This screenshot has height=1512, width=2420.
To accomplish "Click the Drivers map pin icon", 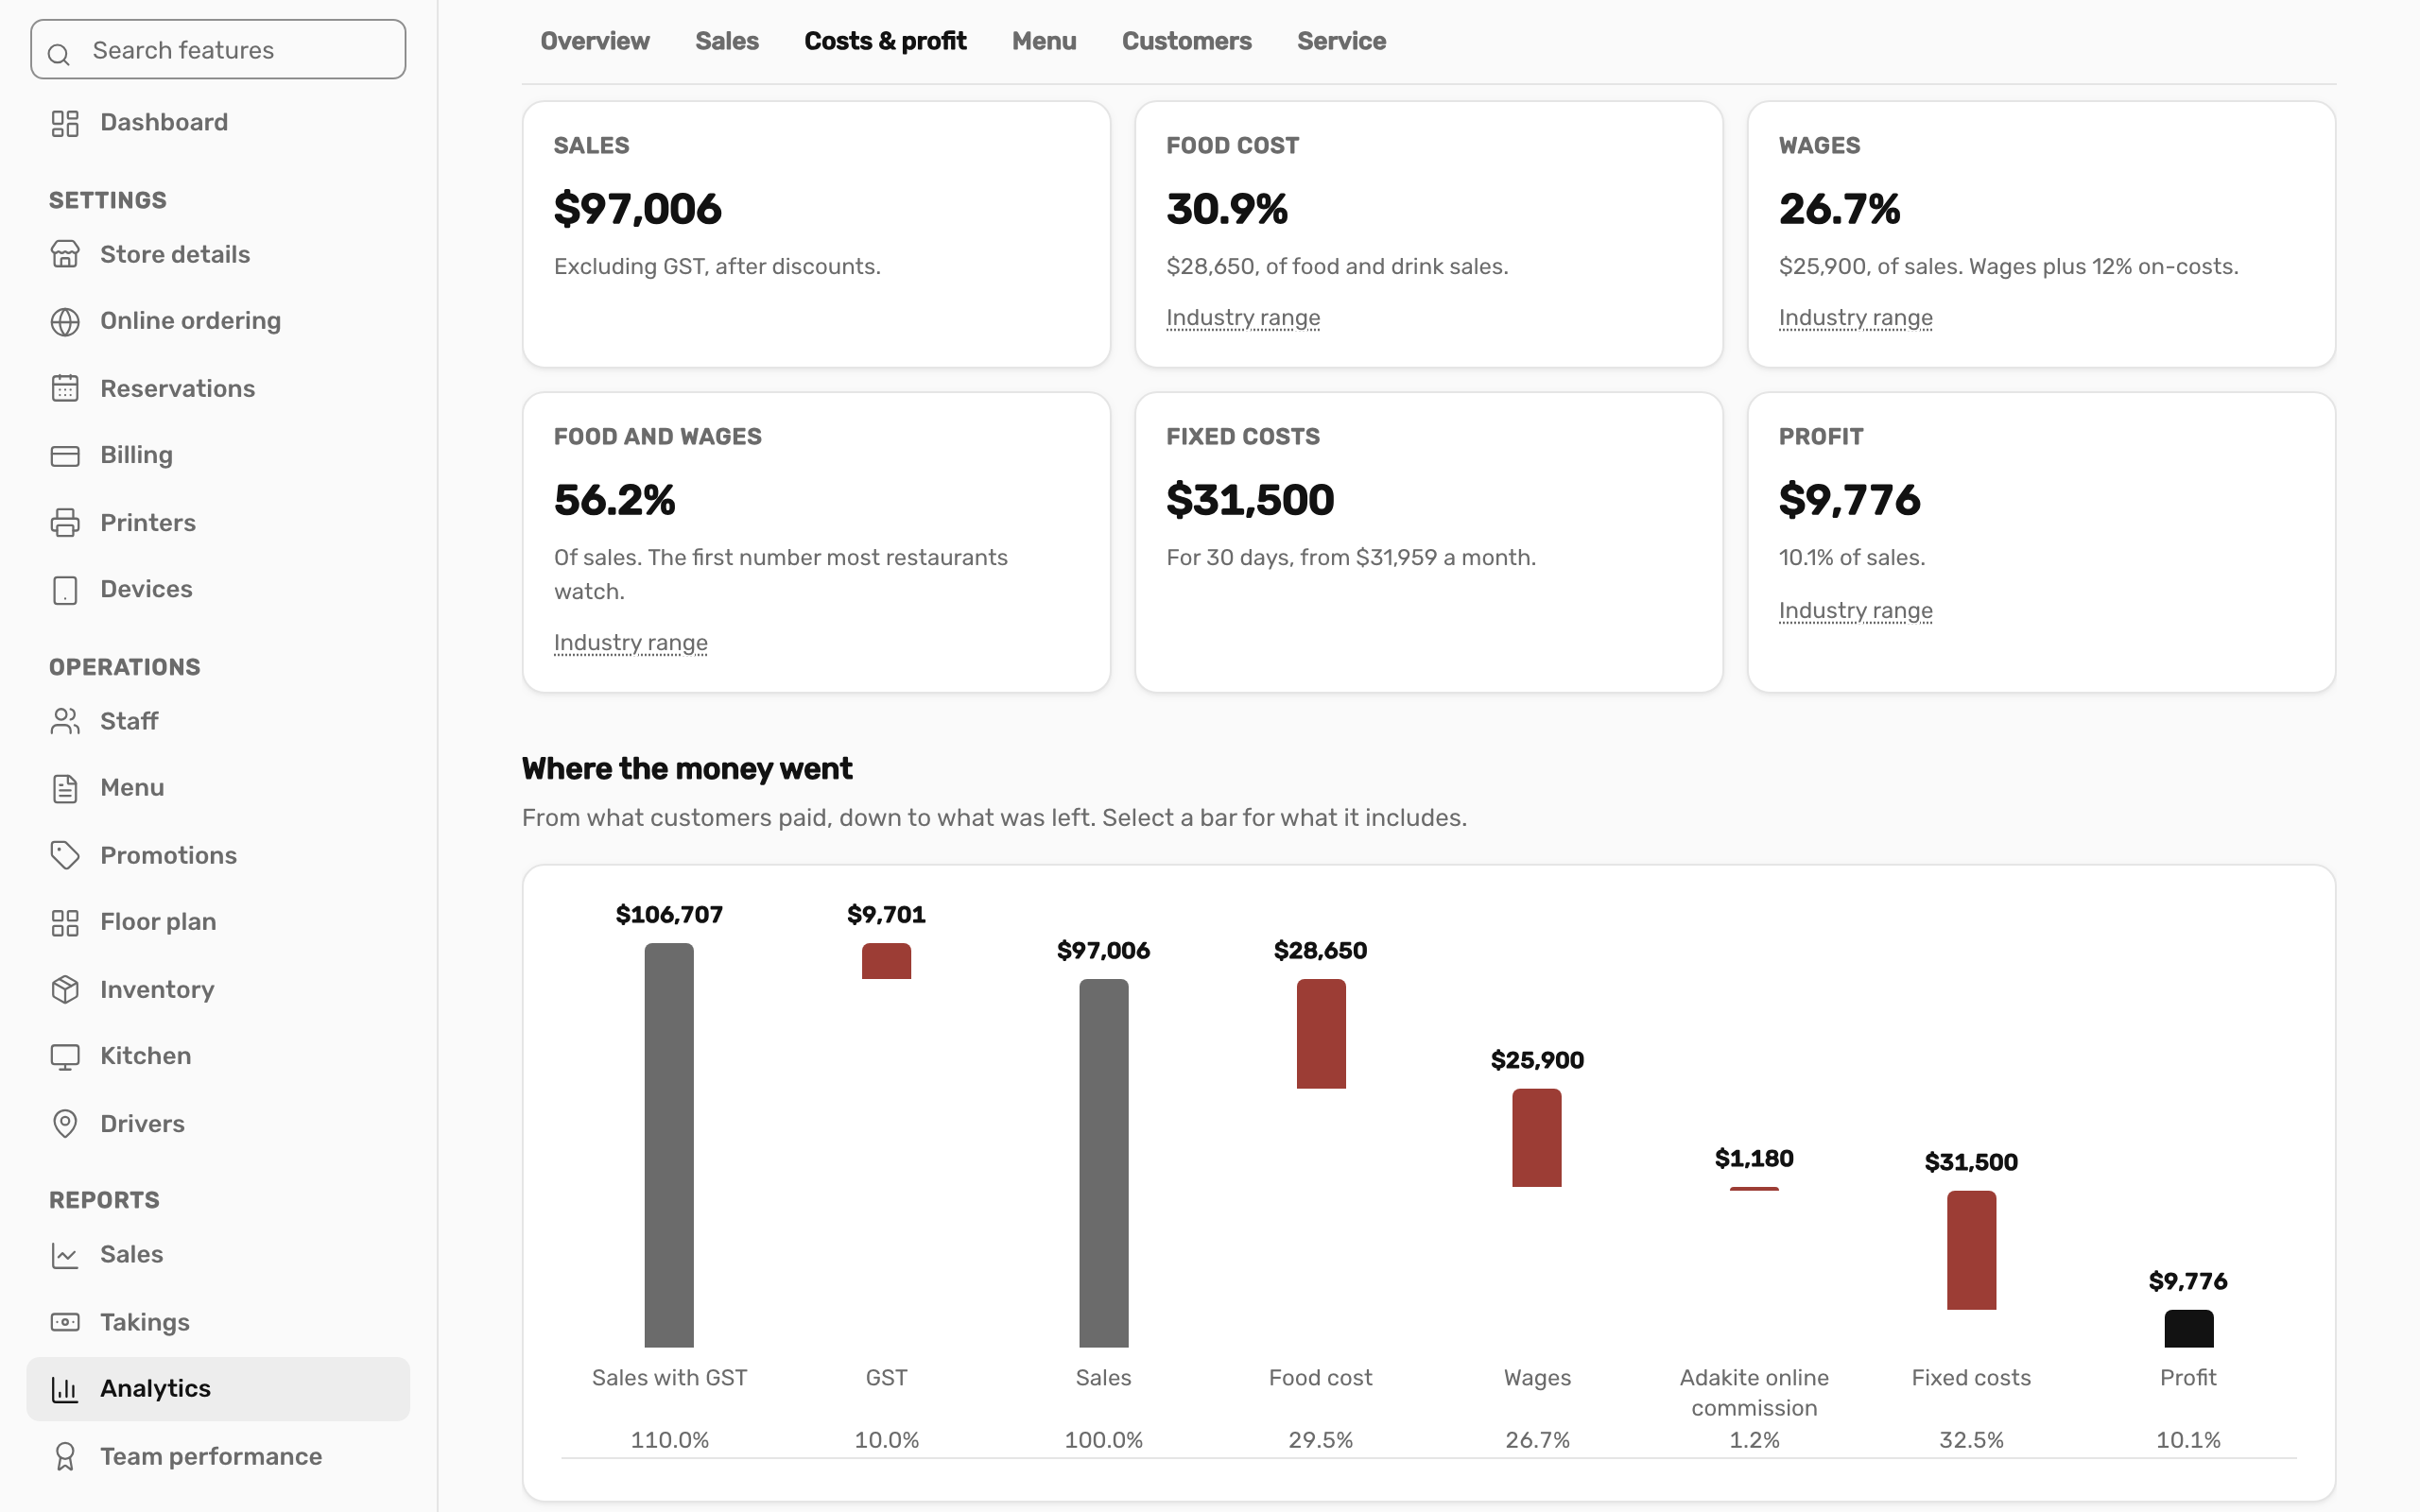I will [65, 1123].
